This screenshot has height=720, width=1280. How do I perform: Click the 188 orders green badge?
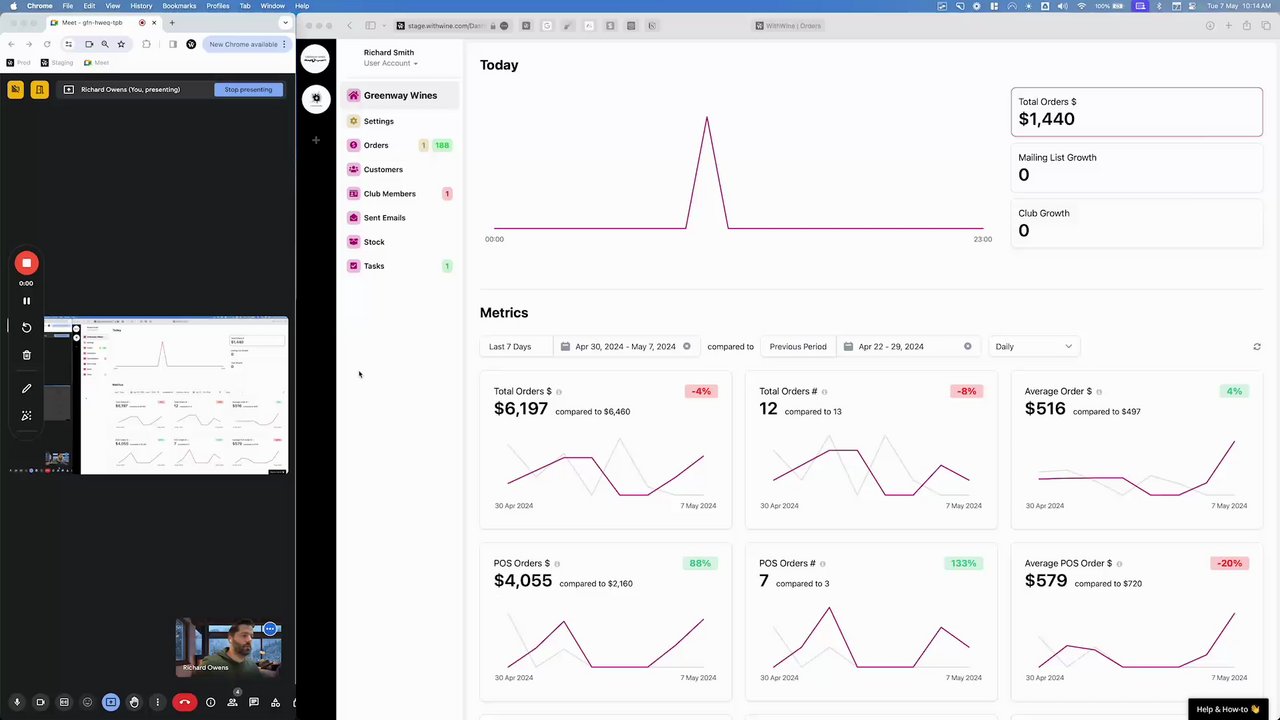click(x=442, y=145)
